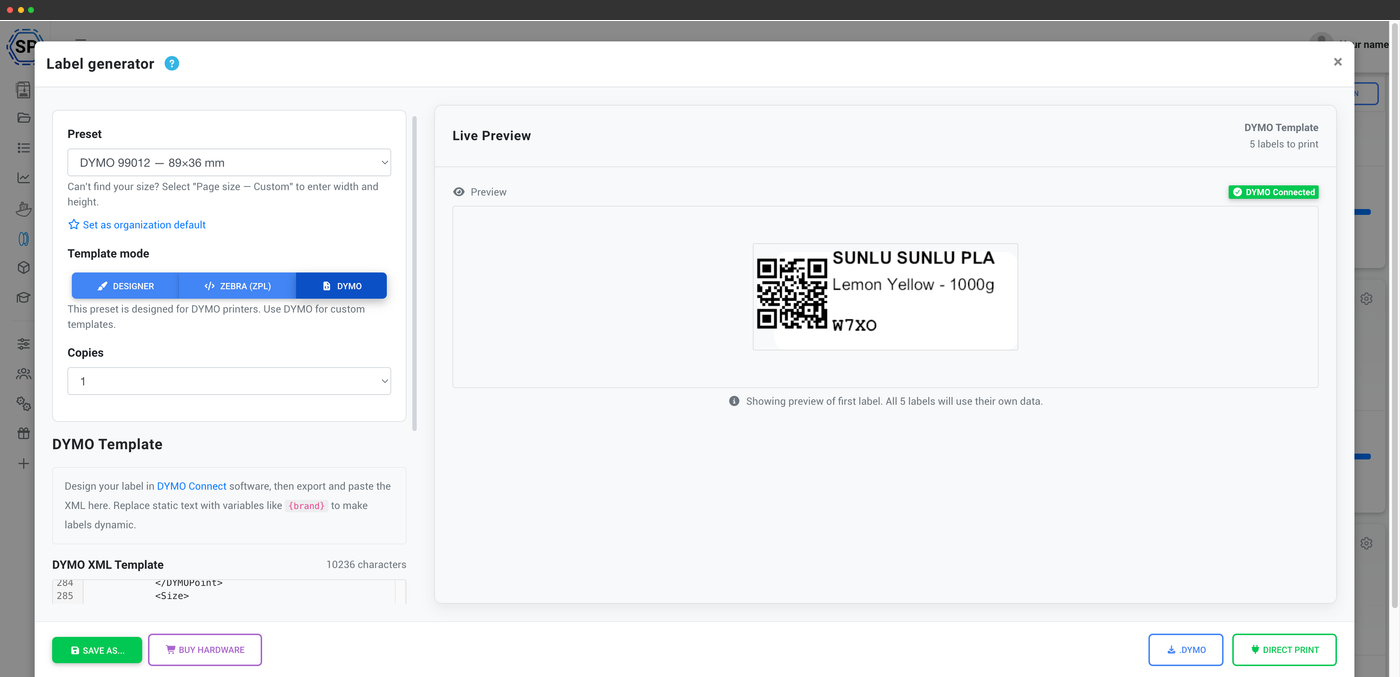Open the users group icon in sidebar
This screenshot has height=677, width=1400.
tap(24, 374)
